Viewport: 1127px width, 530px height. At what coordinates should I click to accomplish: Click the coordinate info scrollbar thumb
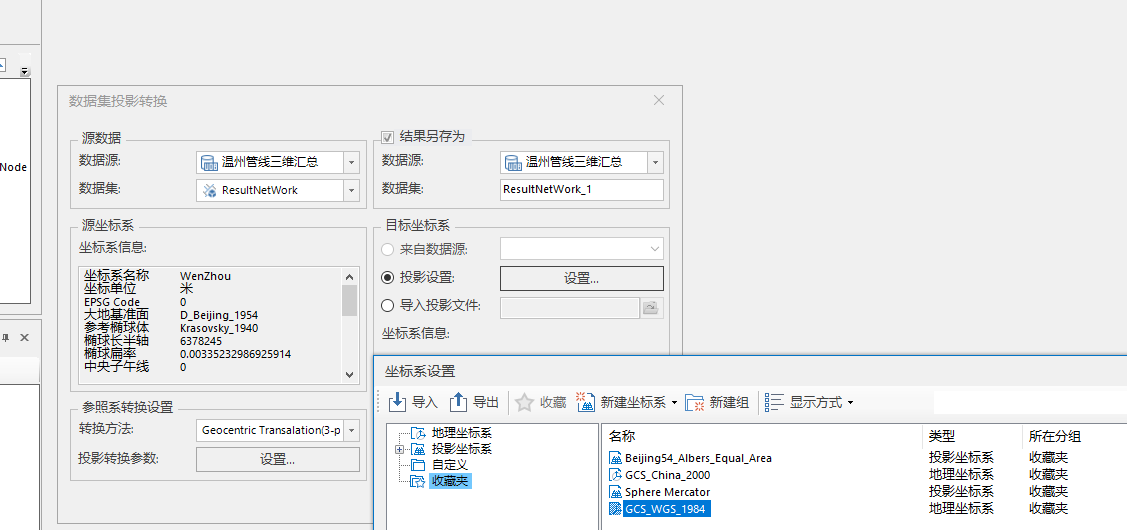tap(349, 301)
